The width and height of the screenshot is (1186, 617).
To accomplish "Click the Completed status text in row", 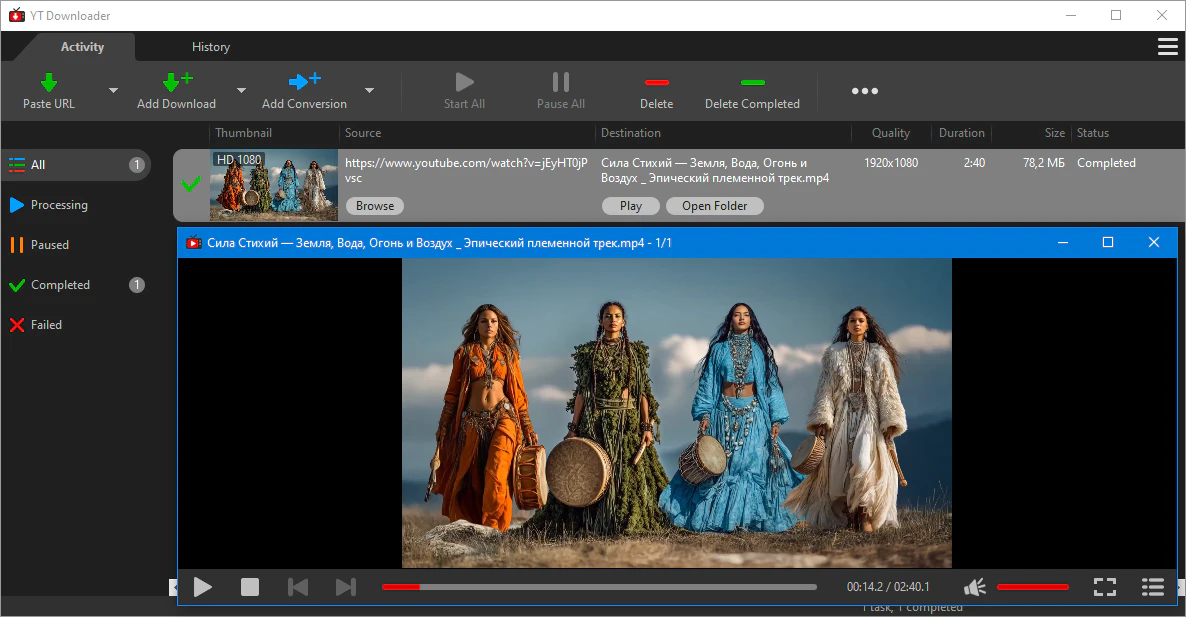I will click(1106, 163).
